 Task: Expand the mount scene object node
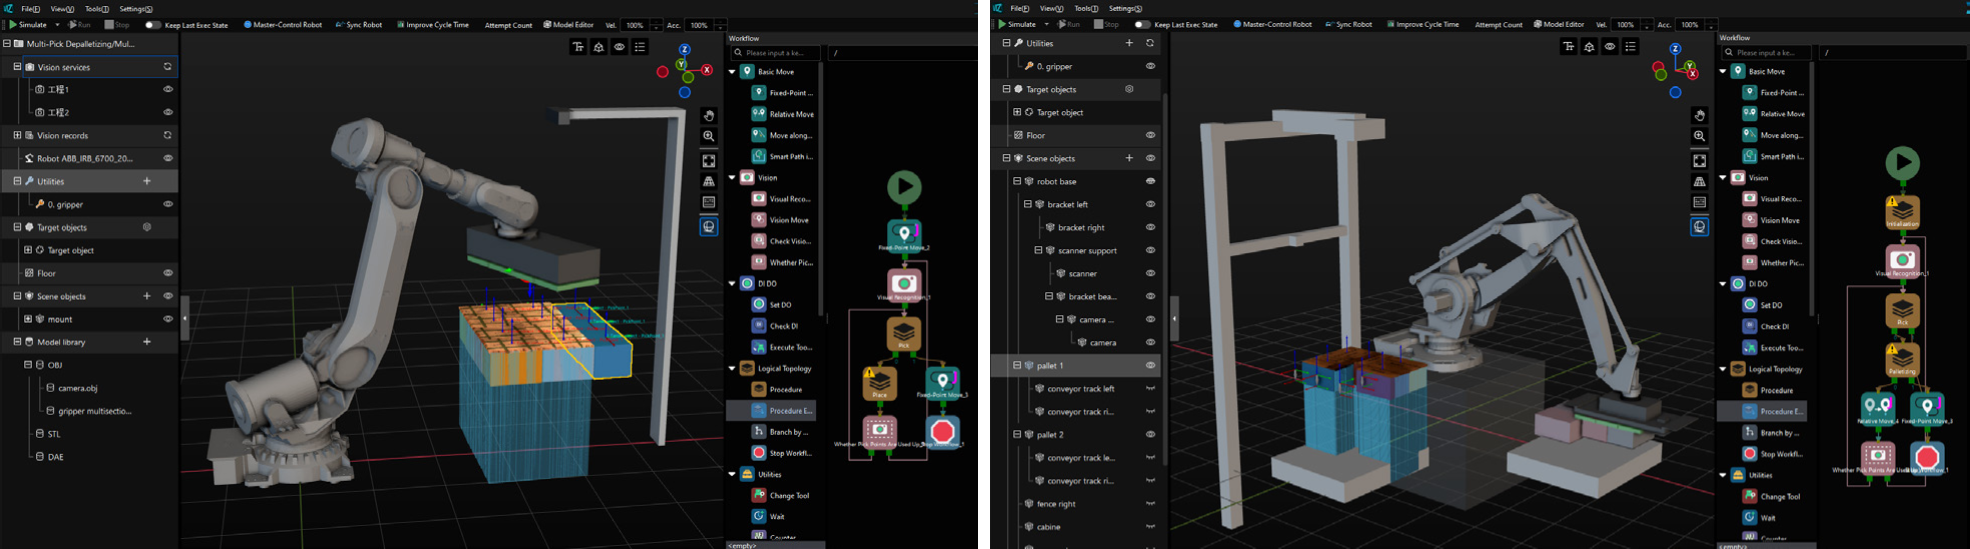[x=28, y=319]
